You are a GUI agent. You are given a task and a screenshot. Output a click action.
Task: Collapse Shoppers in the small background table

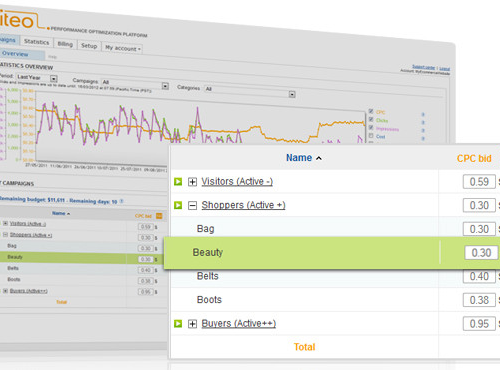coord(5,234)
